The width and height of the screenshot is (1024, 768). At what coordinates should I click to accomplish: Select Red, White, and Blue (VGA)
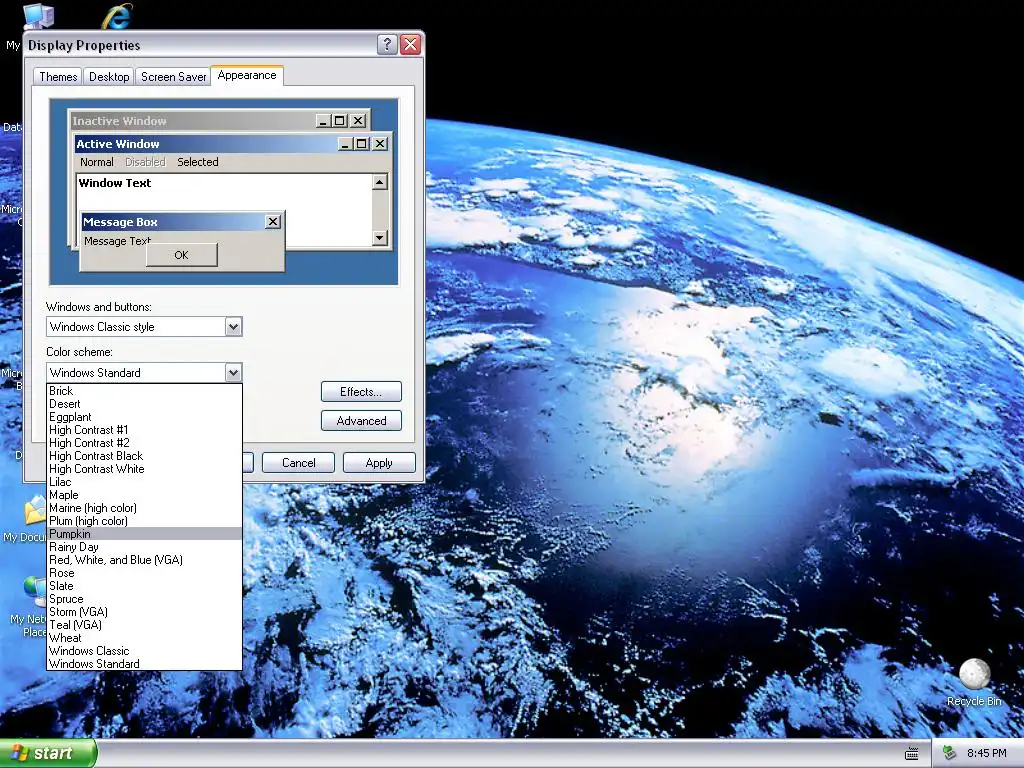(144, 560)
